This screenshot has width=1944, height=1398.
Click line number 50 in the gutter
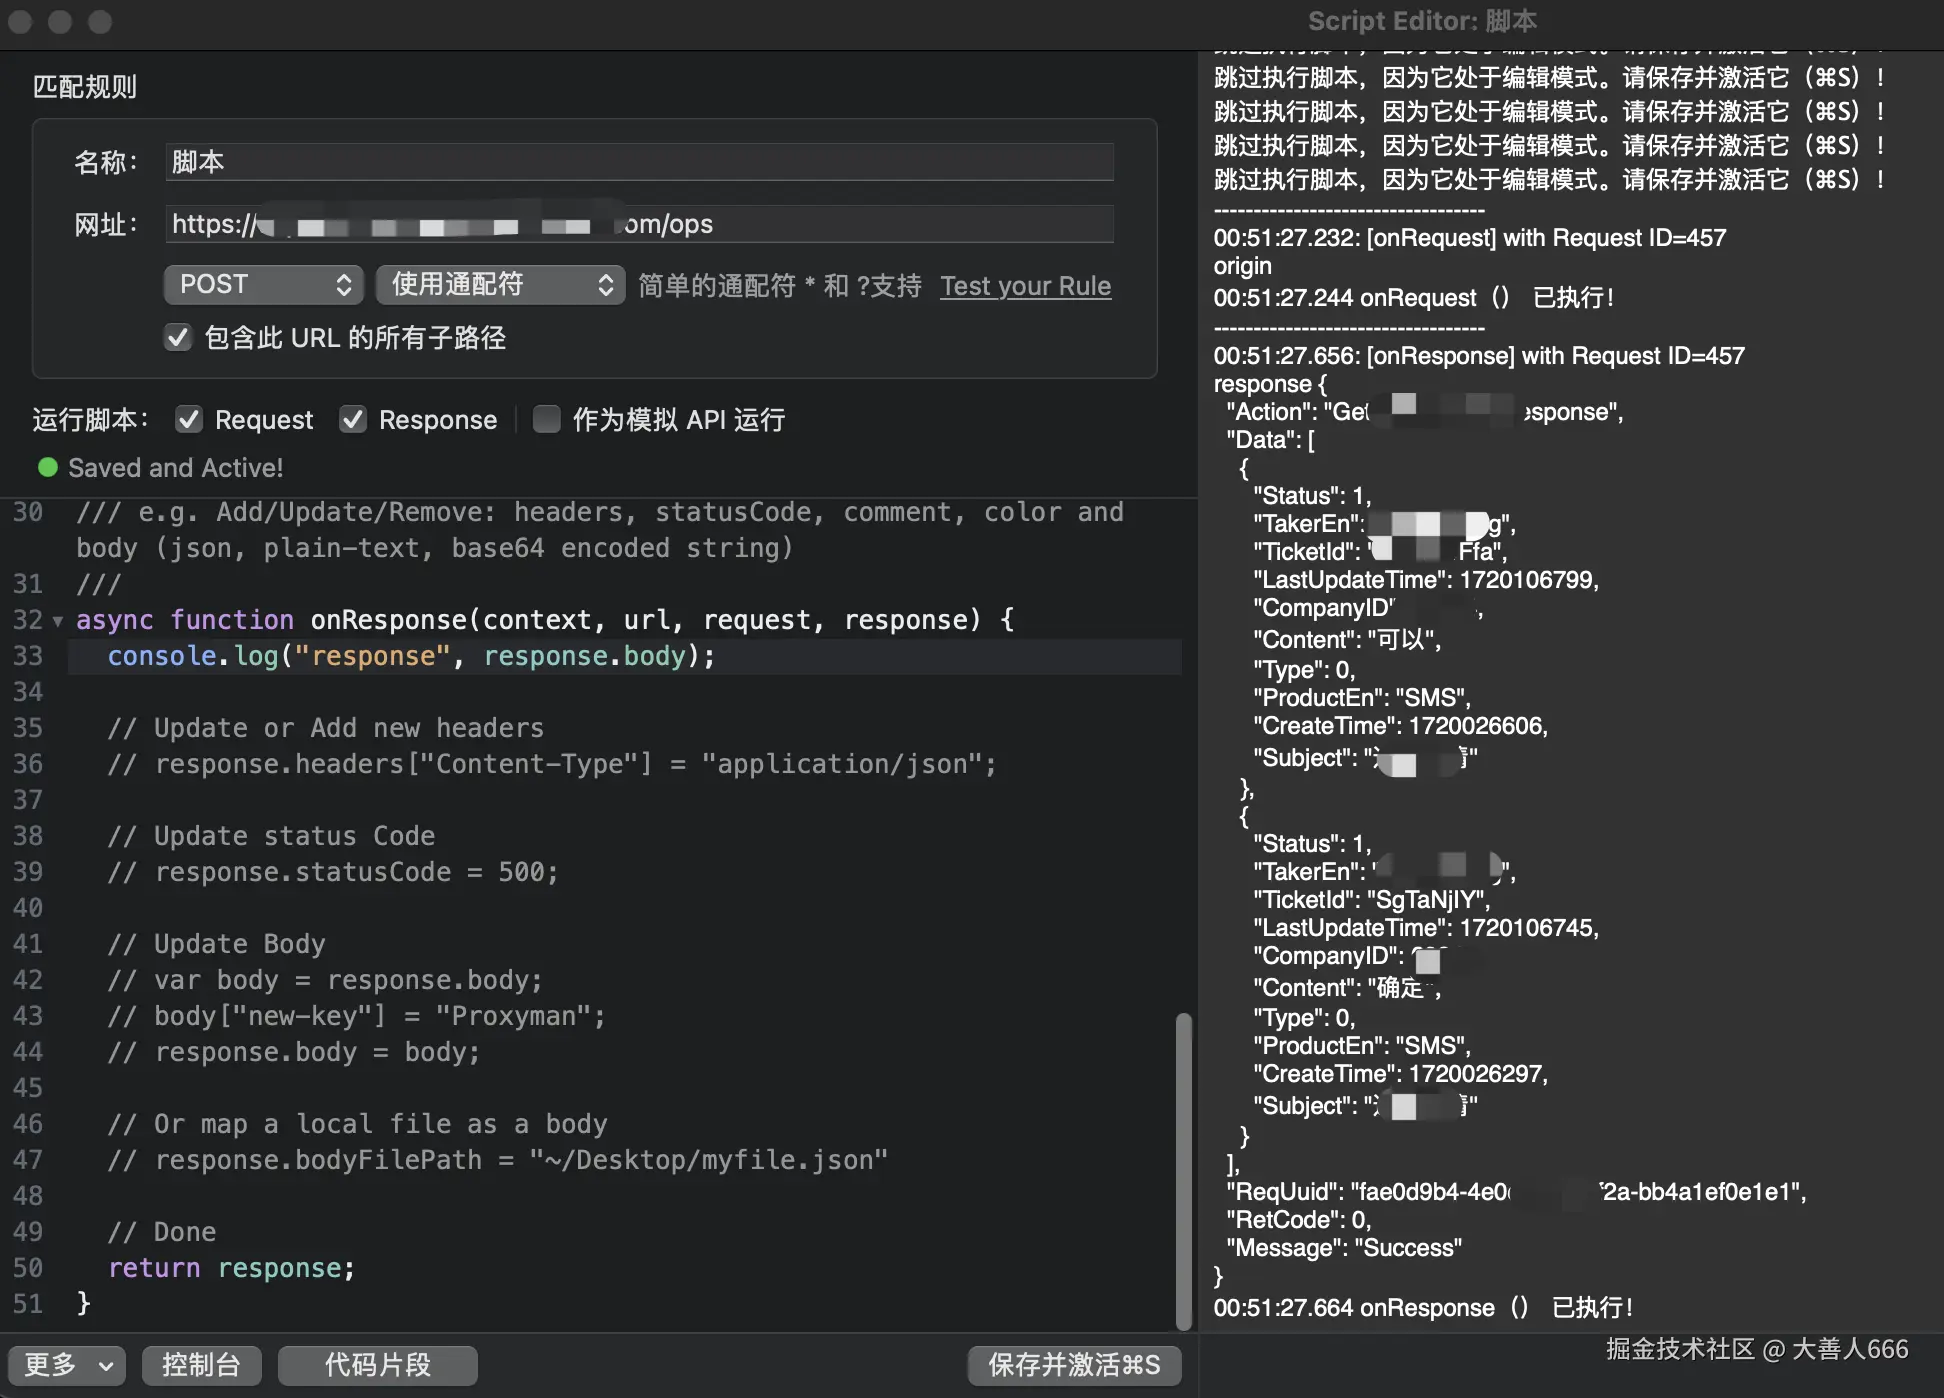(28, 1268)
